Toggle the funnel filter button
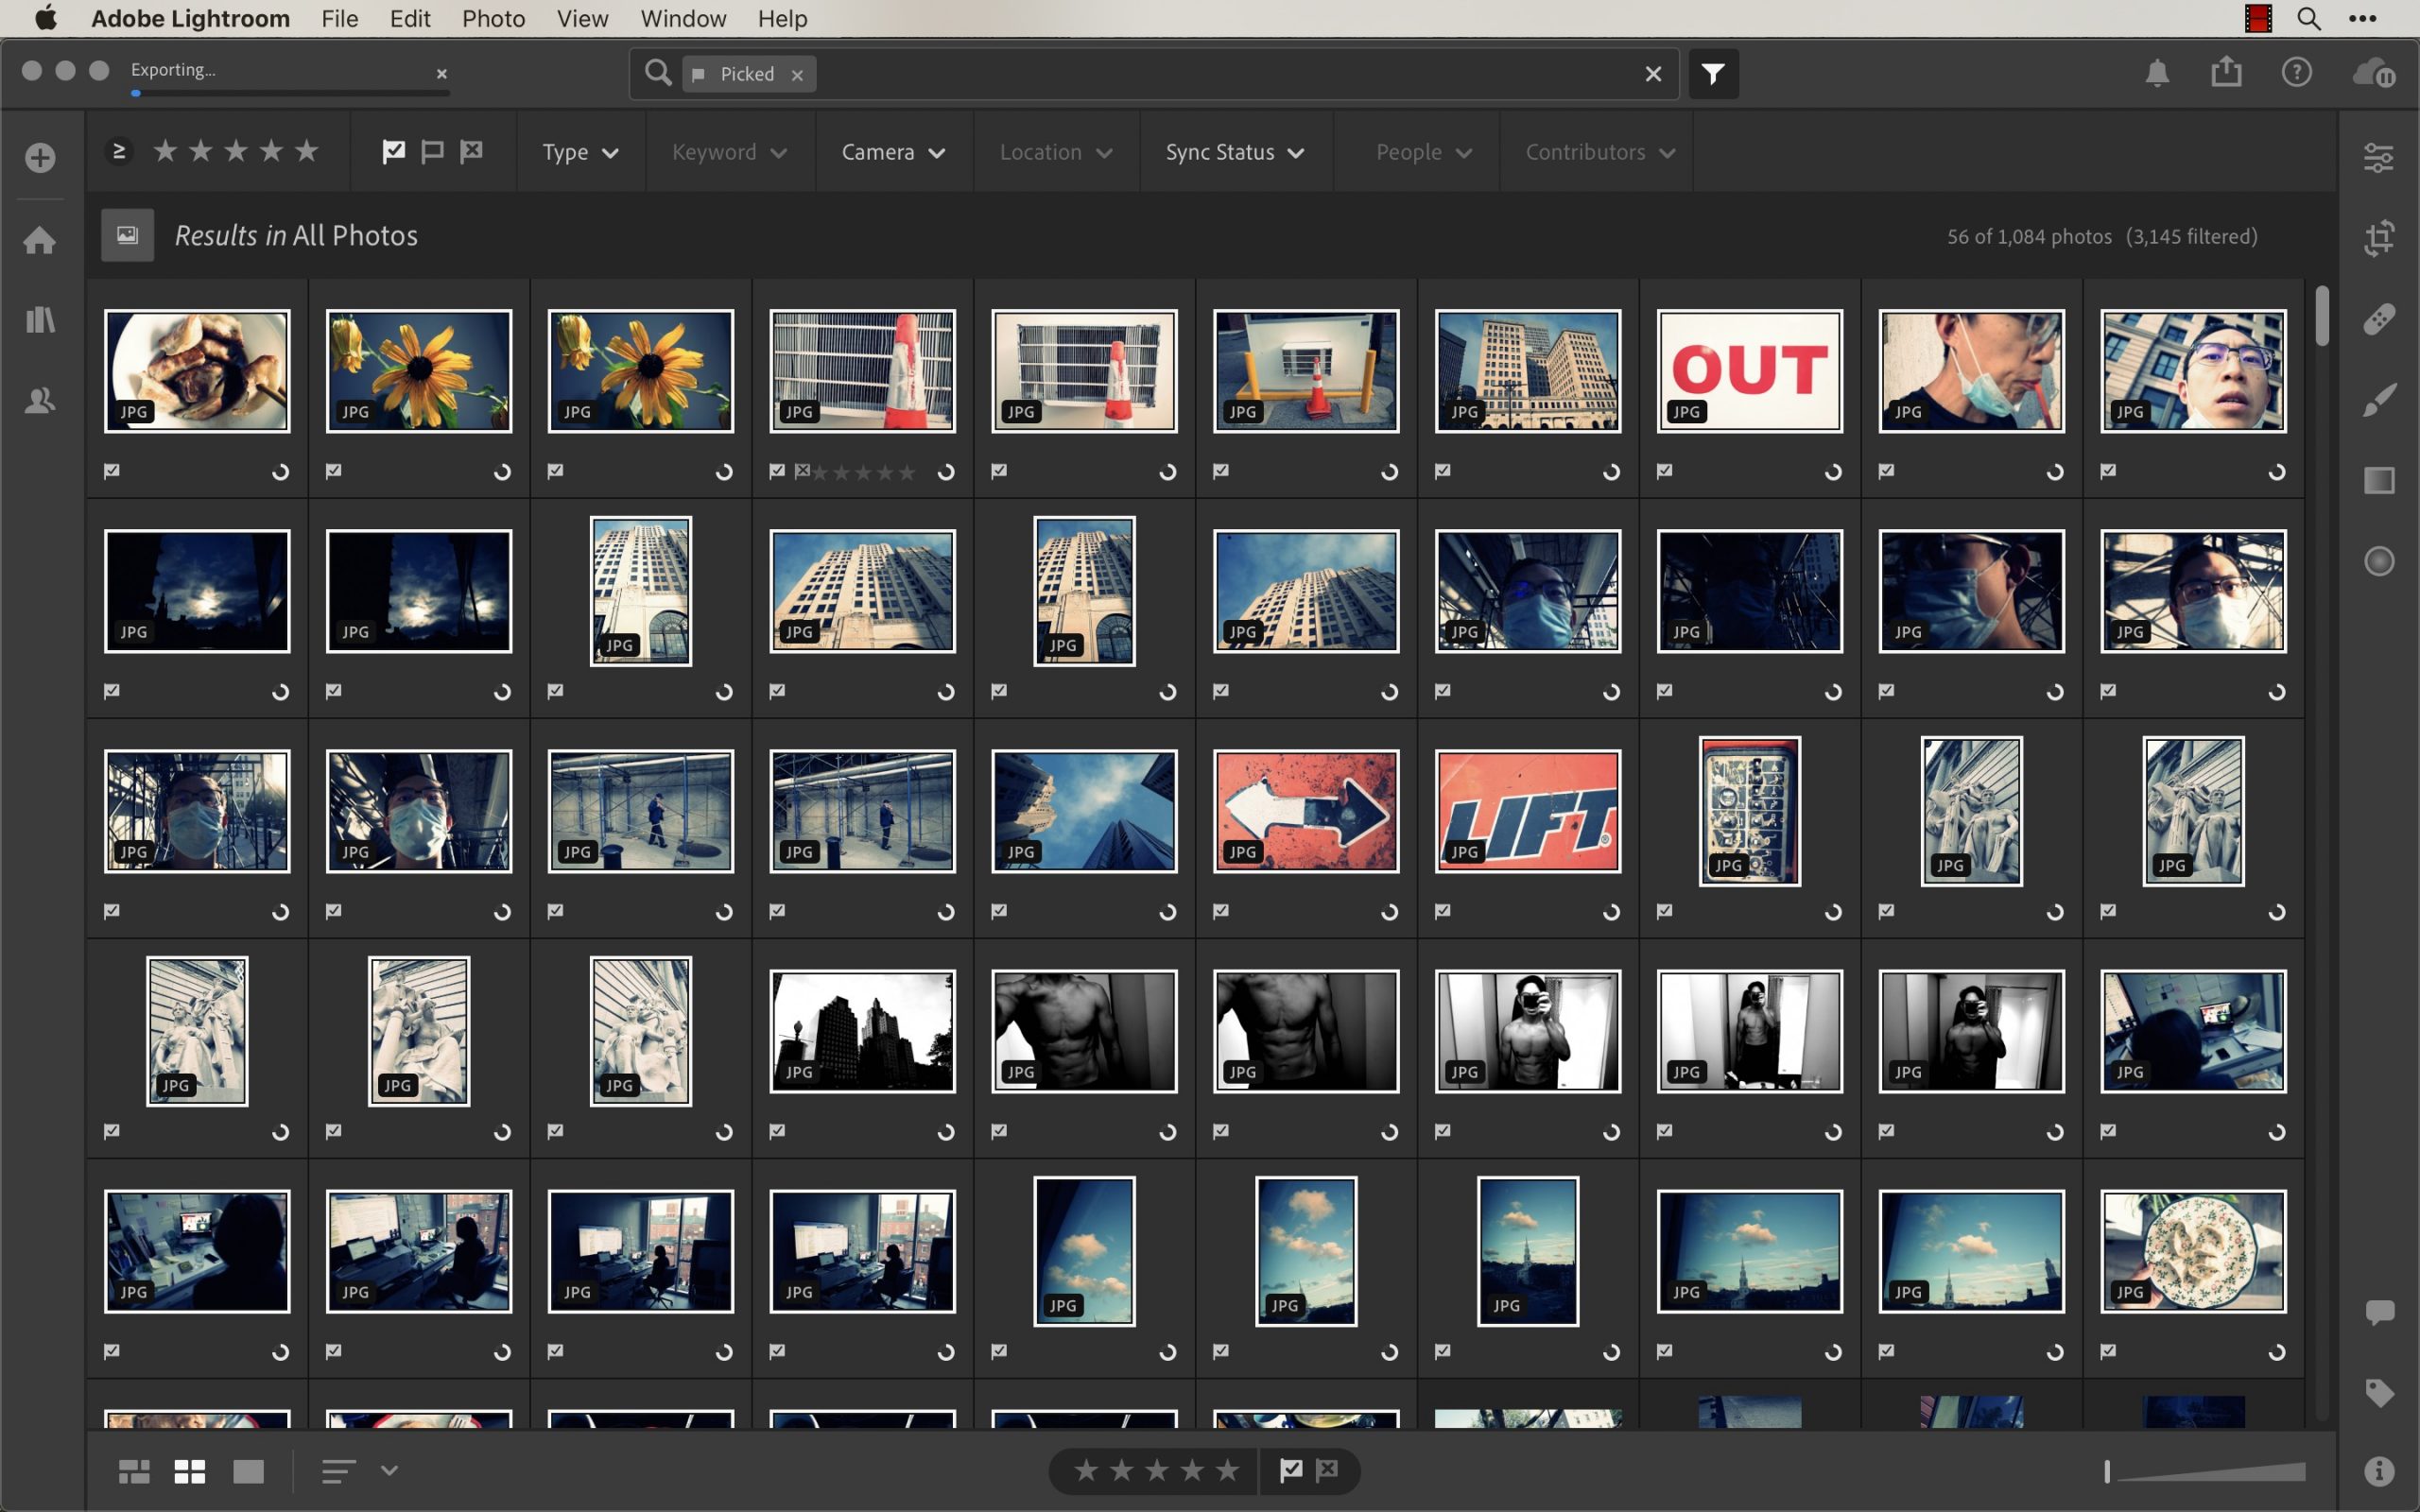The width and height of the screenshot is (2420, 1512). (x=1713, y=73)
